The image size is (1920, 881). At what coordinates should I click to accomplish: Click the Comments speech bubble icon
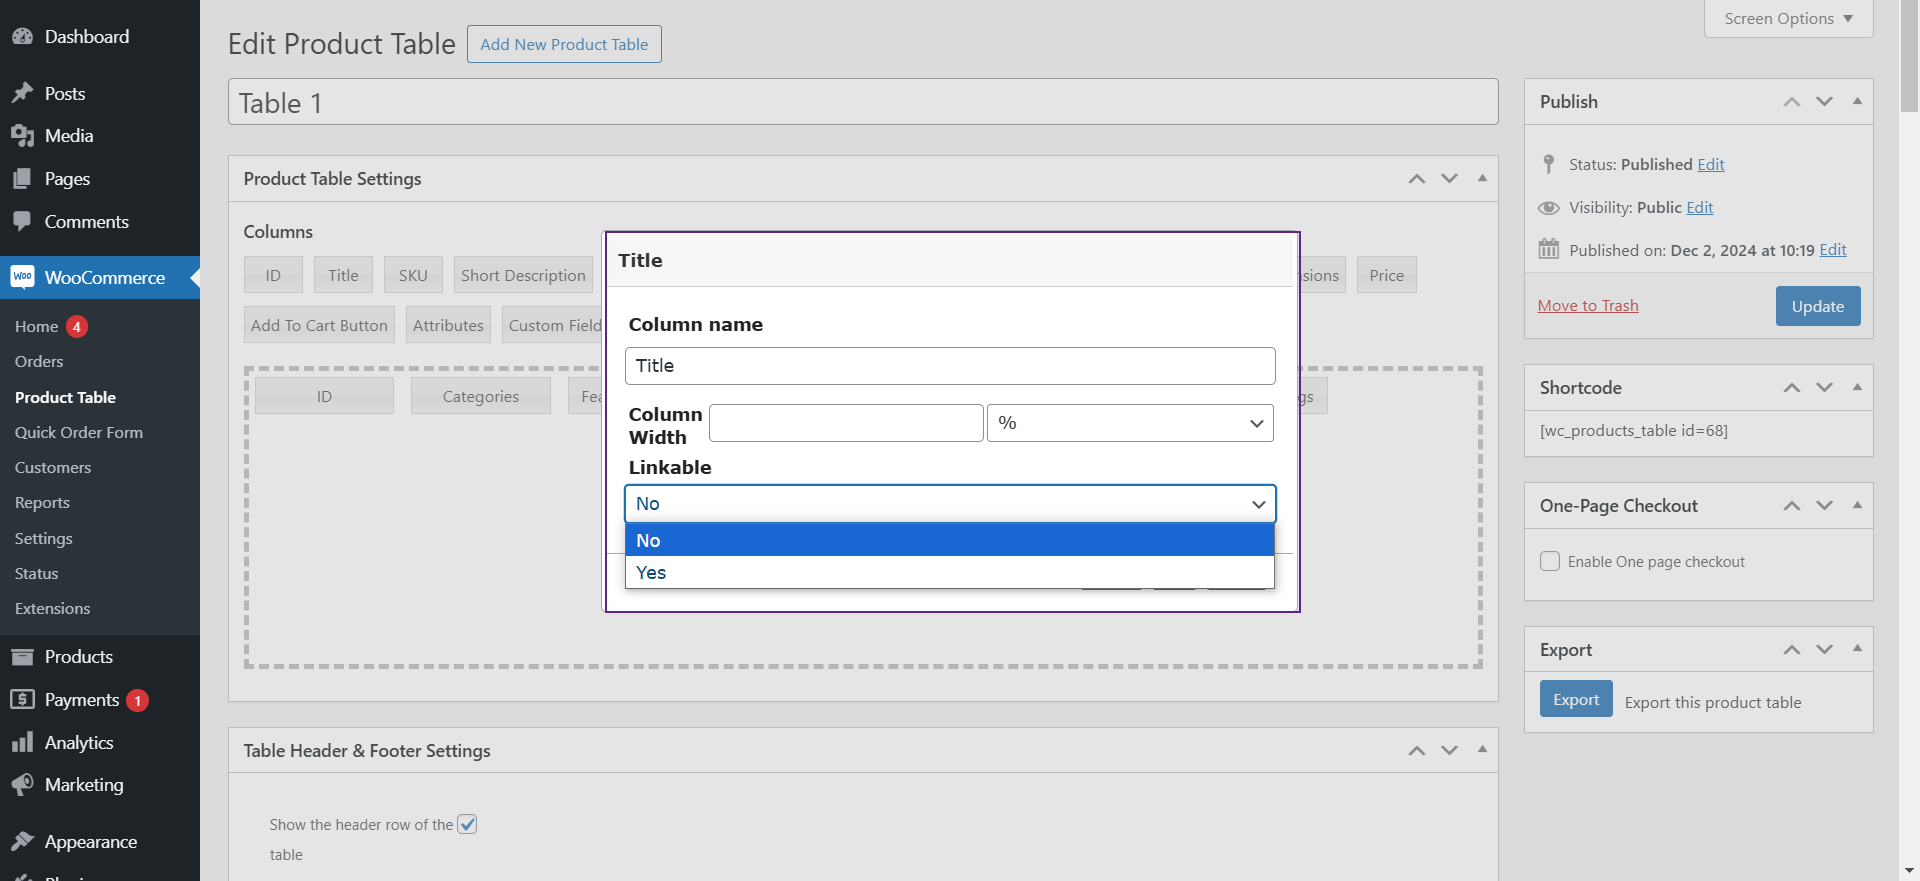[x=22, y=221]
